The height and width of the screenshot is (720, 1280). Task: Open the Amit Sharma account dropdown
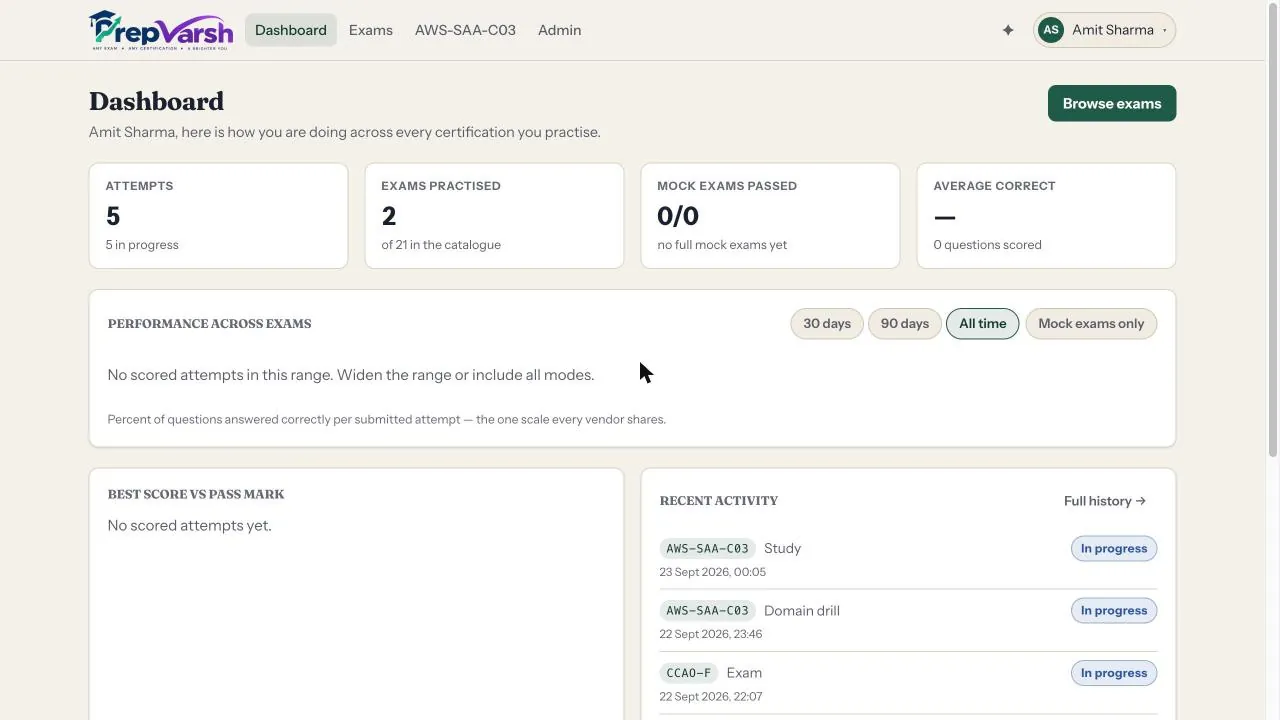[x=1104, y=30]
